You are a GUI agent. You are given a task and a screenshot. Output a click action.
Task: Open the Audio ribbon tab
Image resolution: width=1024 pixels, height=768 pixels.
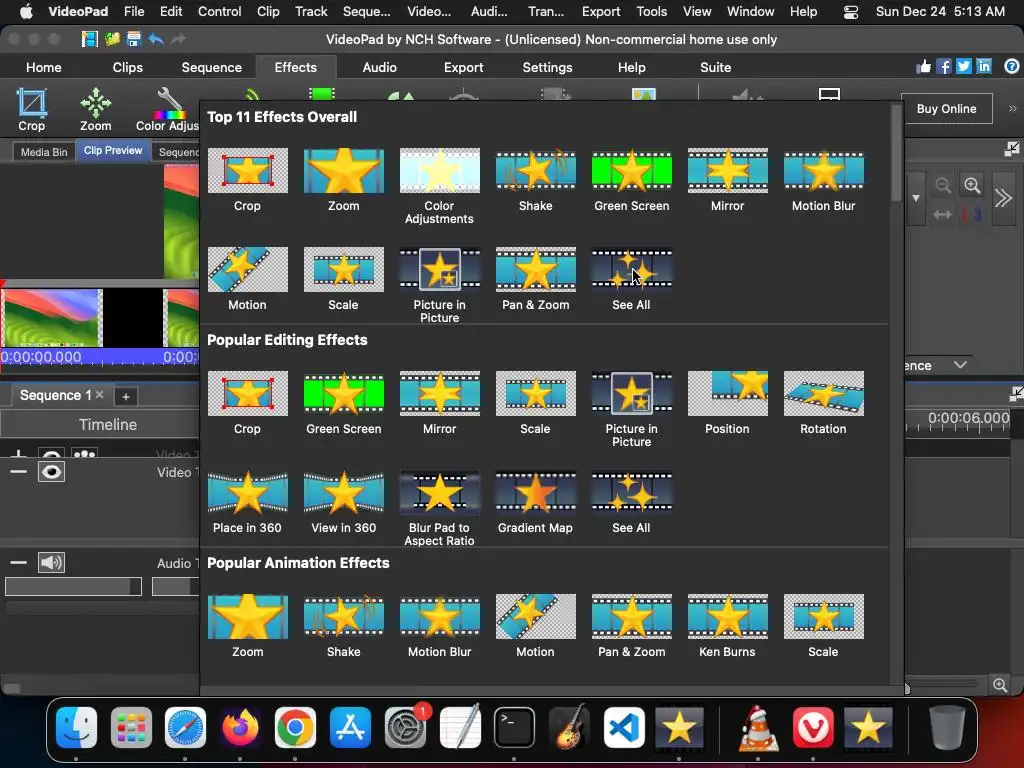(x=379, y=67)
